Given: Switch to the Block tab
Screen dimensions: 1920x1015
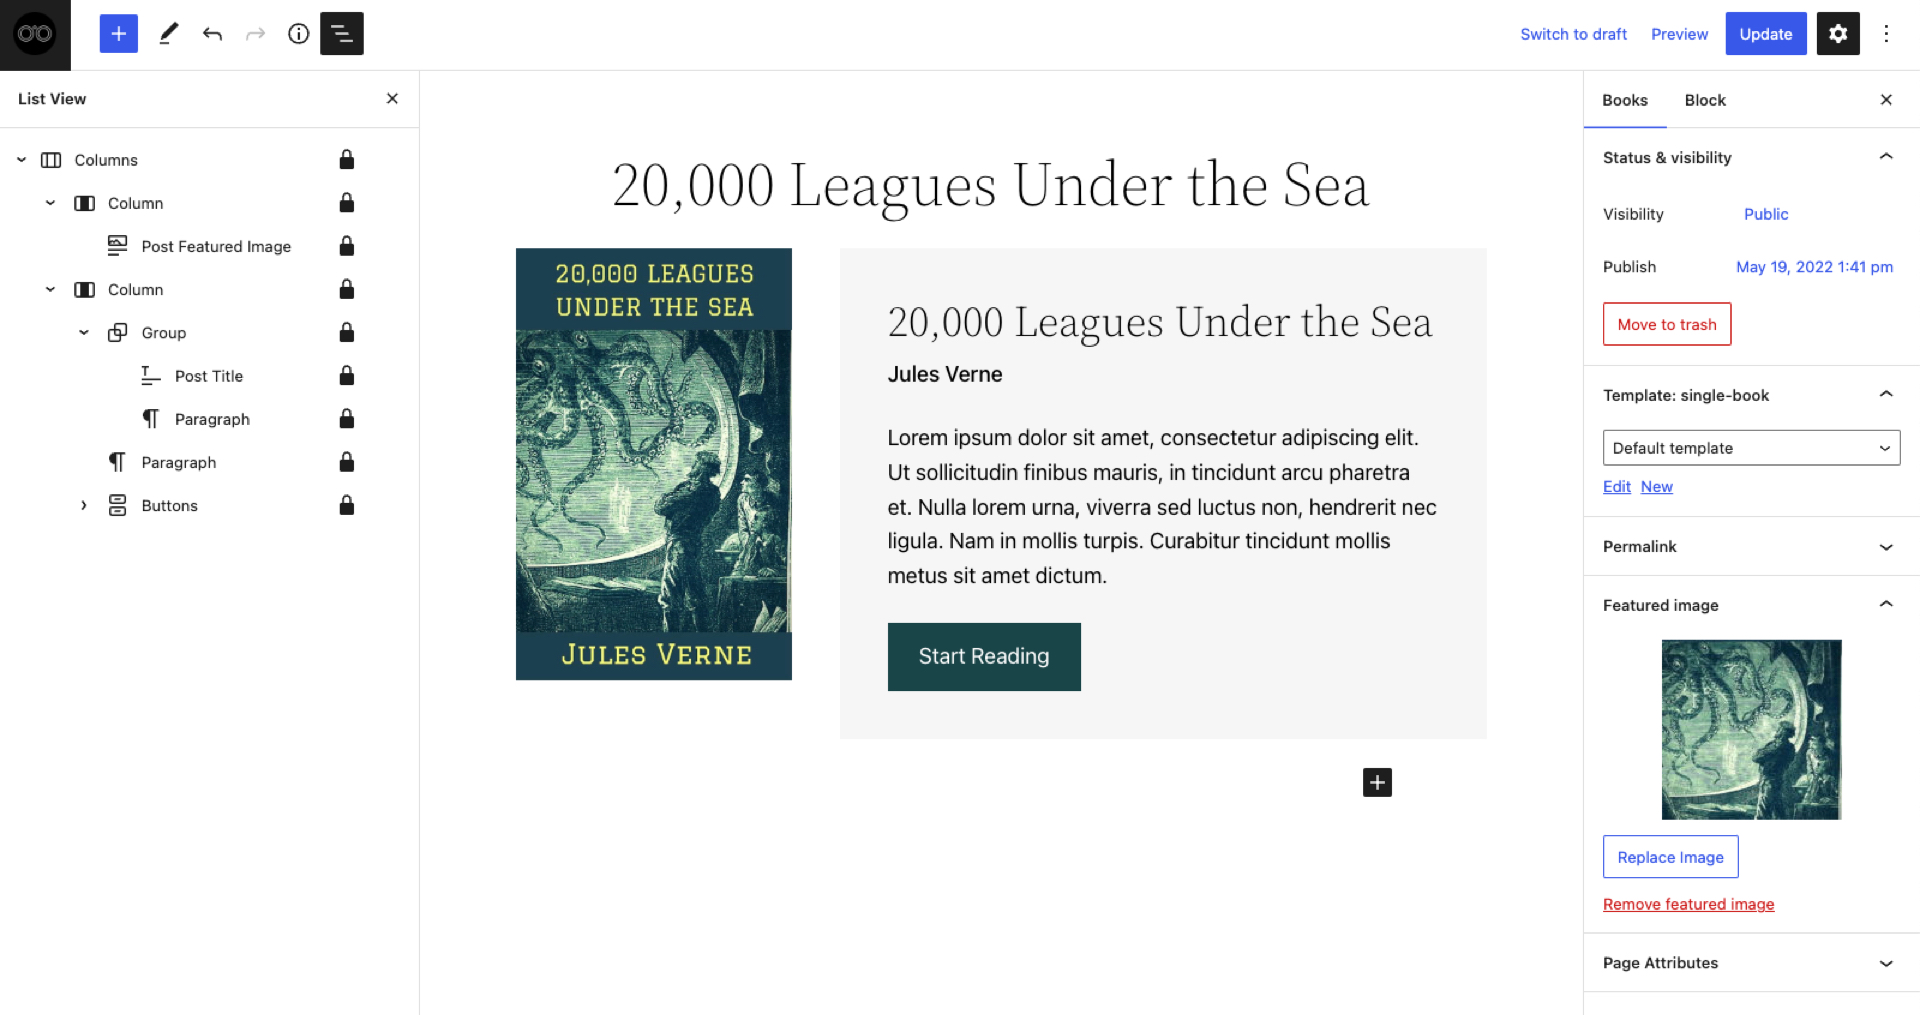Looking at the screenshot, I should tap(1705, 100).
